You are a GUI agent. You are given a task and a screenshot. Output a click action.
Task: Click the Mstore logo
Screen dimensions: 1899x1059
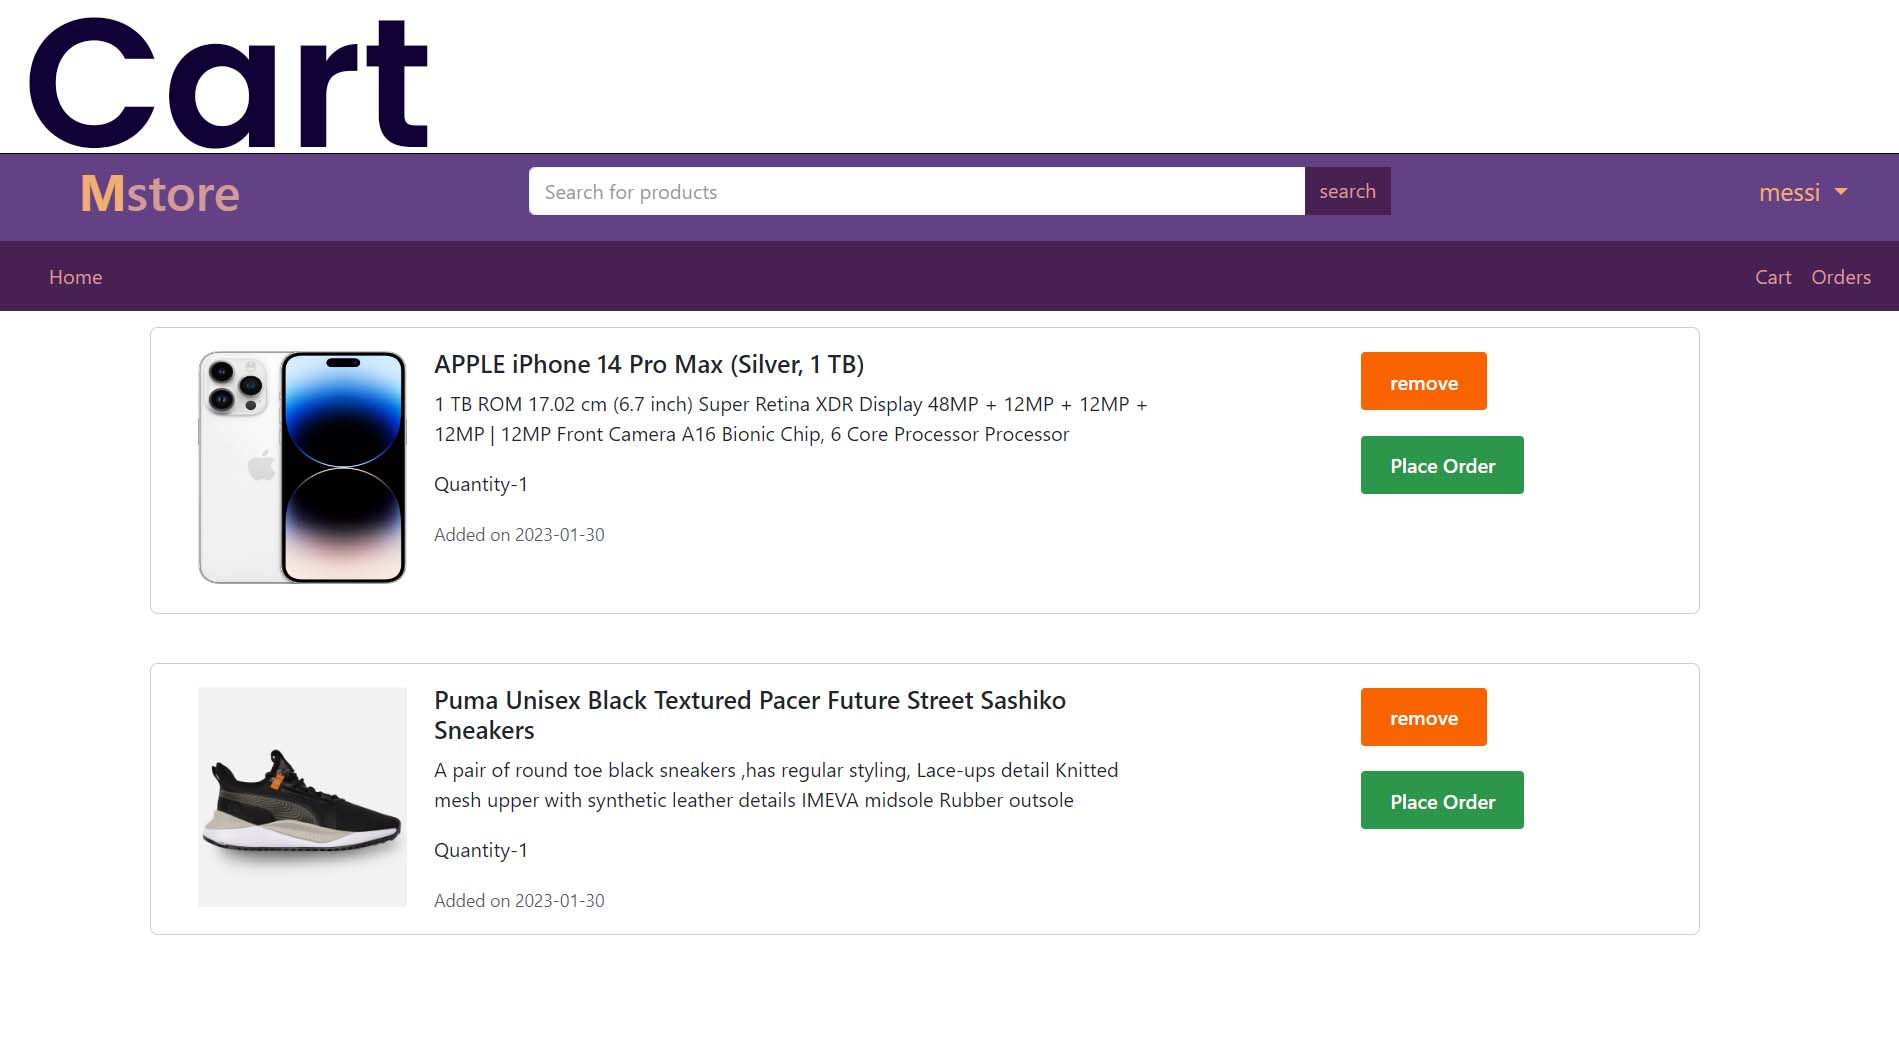click(160, 193)
